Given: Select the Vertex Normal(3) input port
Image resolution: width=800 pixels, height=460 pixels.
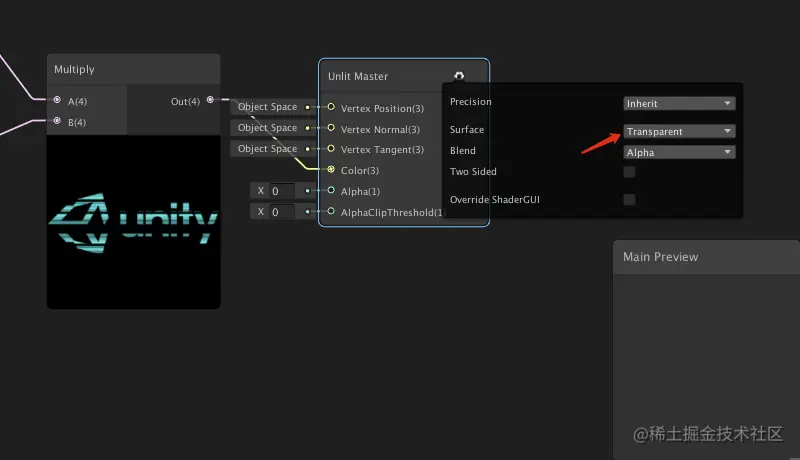Looking at the screenshot, I should click(331, 127).
